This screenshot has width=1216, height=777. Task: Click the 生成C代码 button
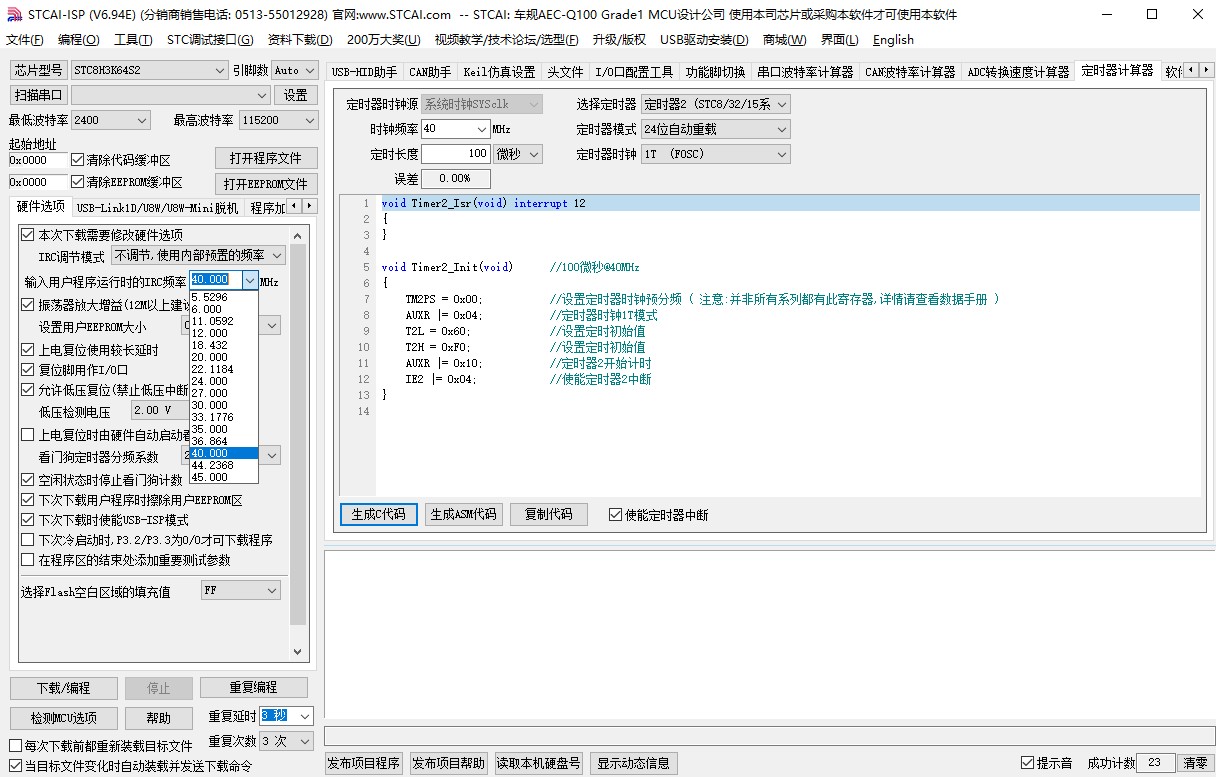tap(378, 514)
